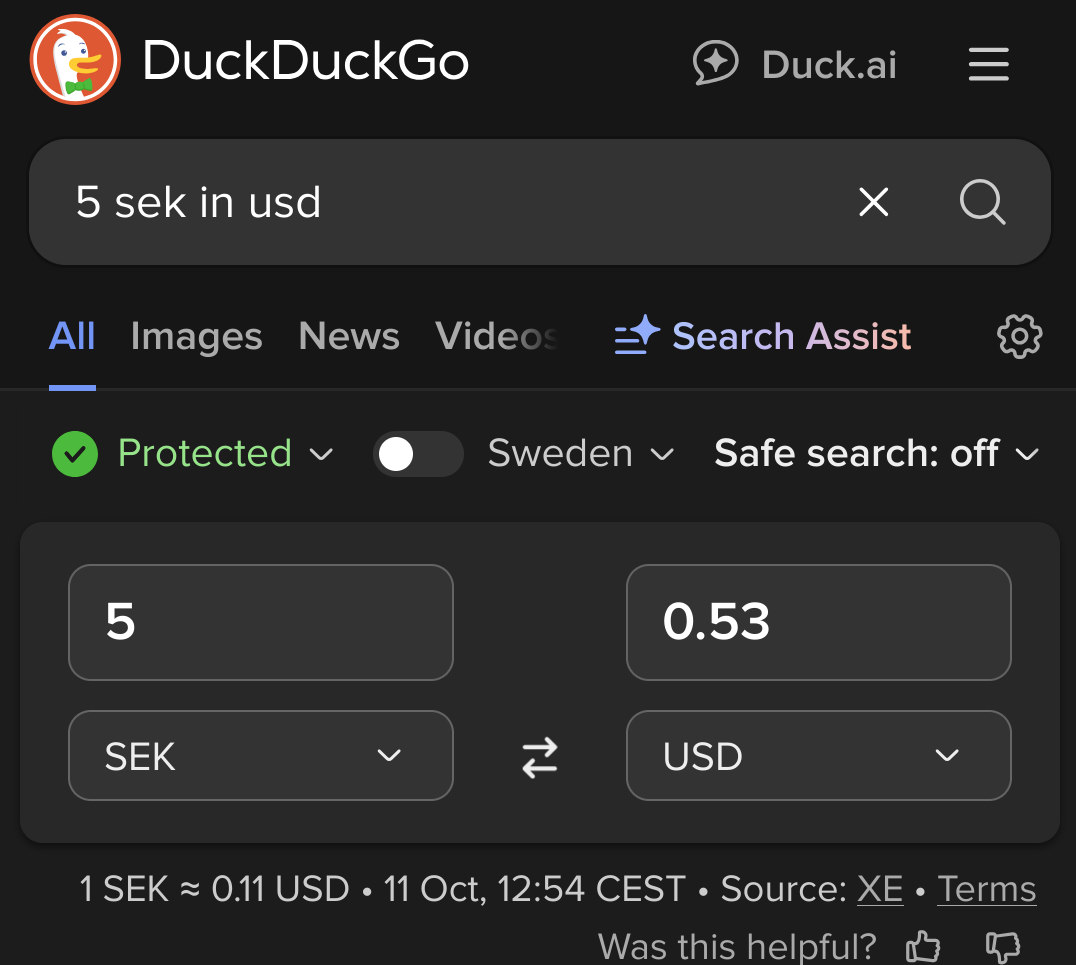The image size is (1076, 965).
Task: Open the Safe search dropdown
Action: click(x=876, y=455)
